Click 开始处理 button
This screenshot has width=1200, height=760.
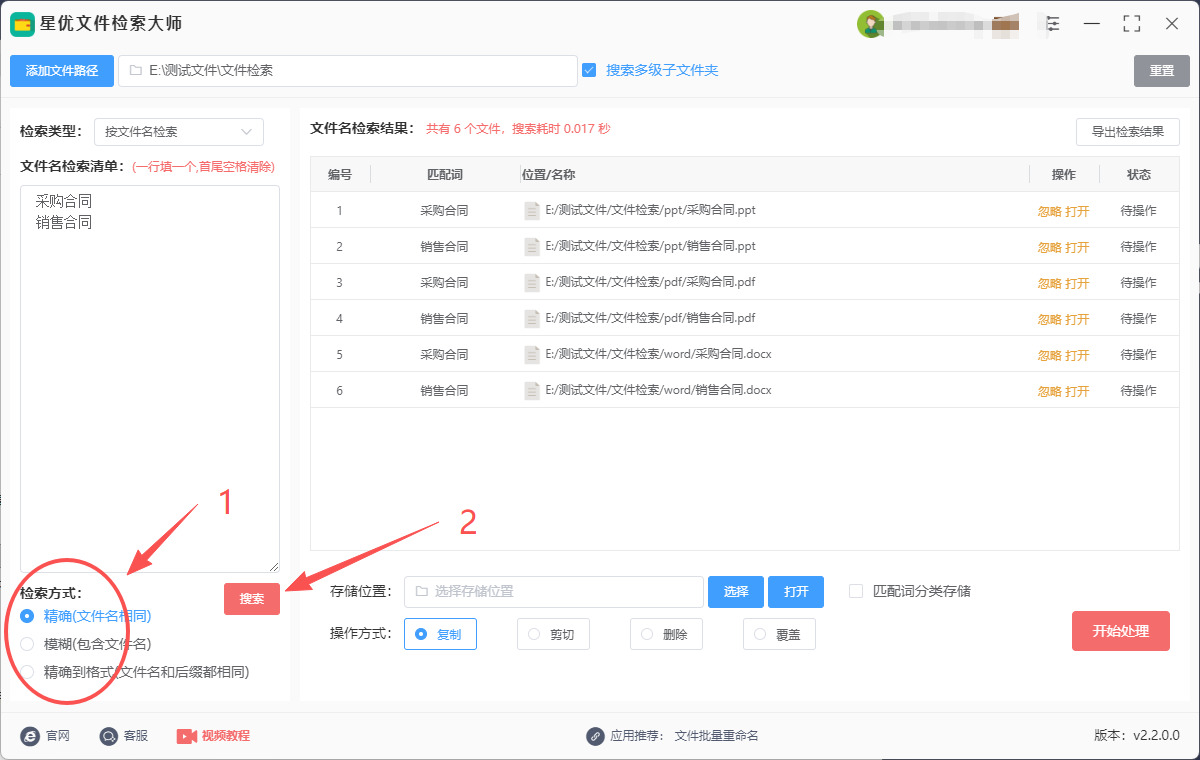[1121, 631]
